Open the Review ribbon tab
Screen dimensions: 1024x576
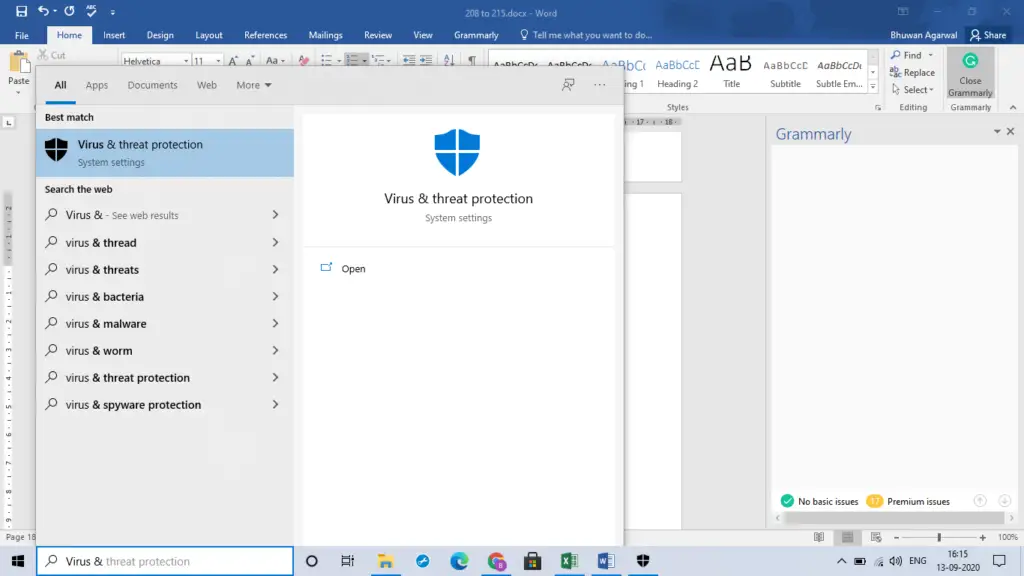point(377,35)
